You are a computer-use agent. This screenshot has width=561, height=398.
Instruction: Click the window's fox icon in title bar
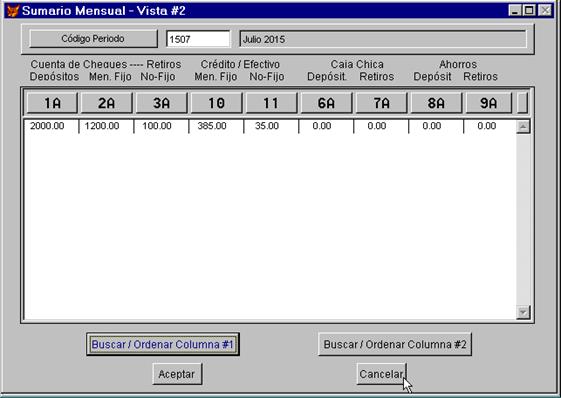pyautogui.click(x=13, y=10)
